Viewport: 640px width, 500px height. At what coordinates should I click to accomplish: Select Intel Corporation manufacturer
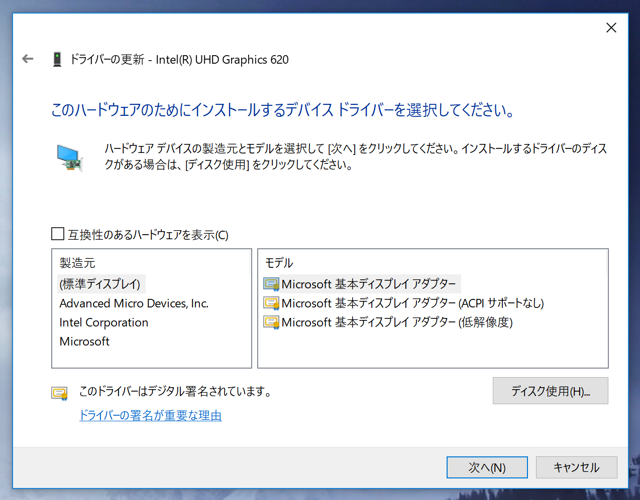tap(104, 322)
